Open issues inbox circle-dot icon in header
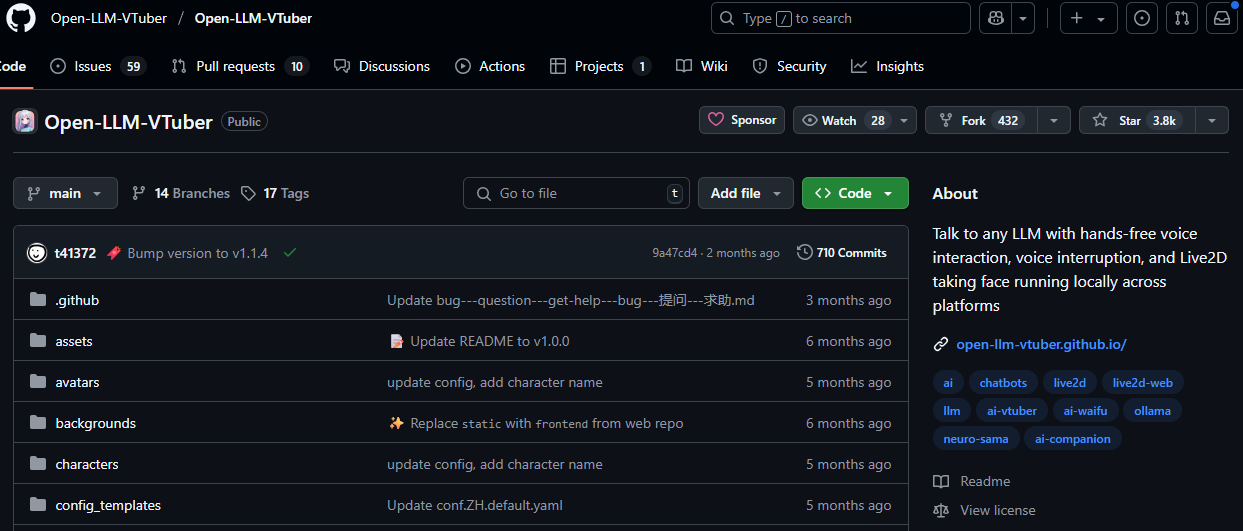The image size is (1243, 531). point(1142,18)
